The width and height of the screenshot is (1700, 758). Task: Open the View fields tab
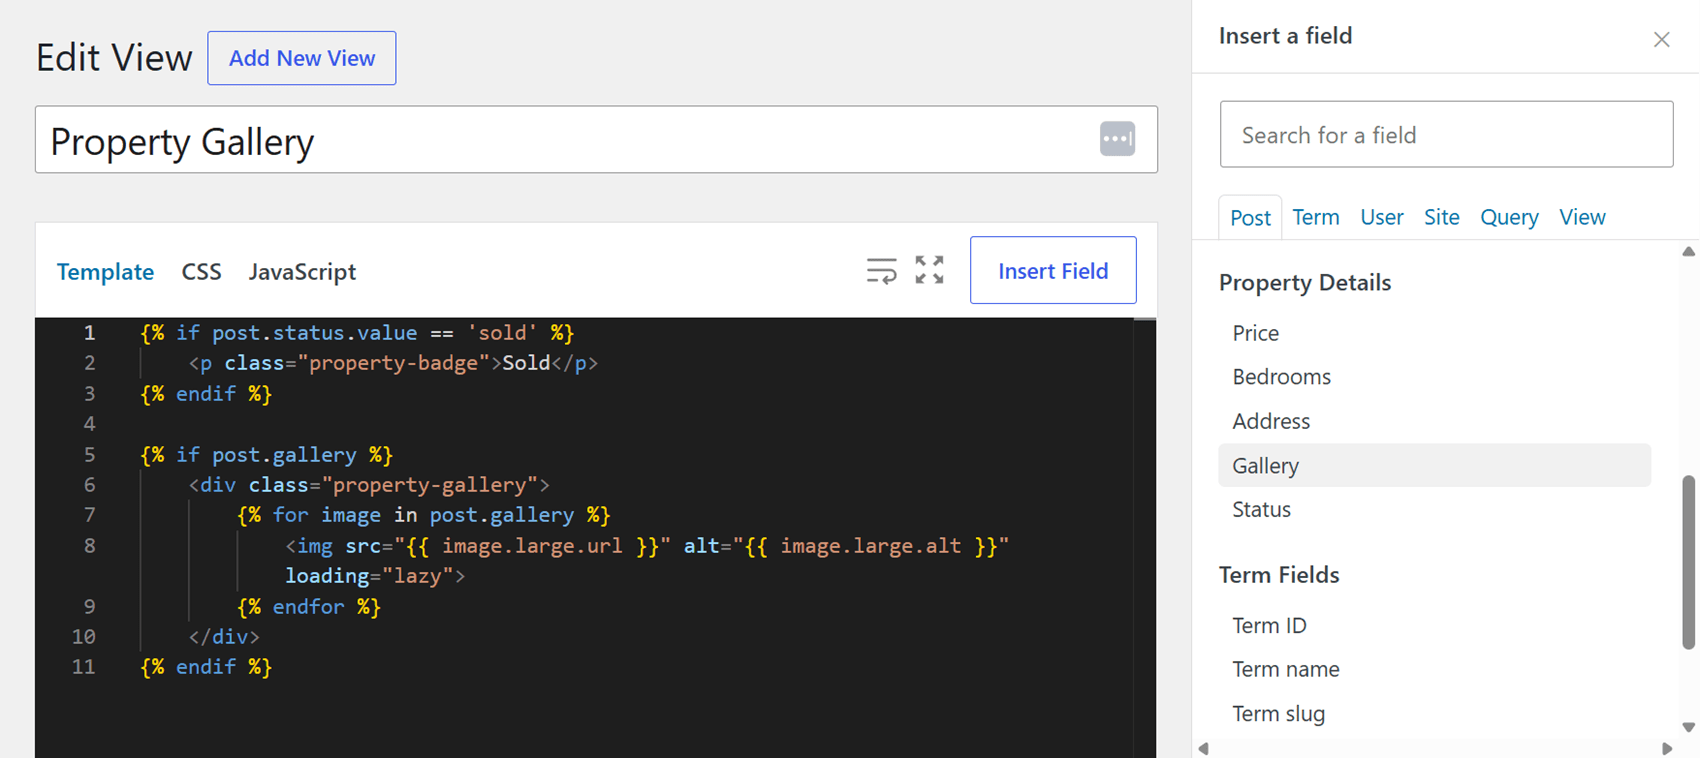point(1582,217)
